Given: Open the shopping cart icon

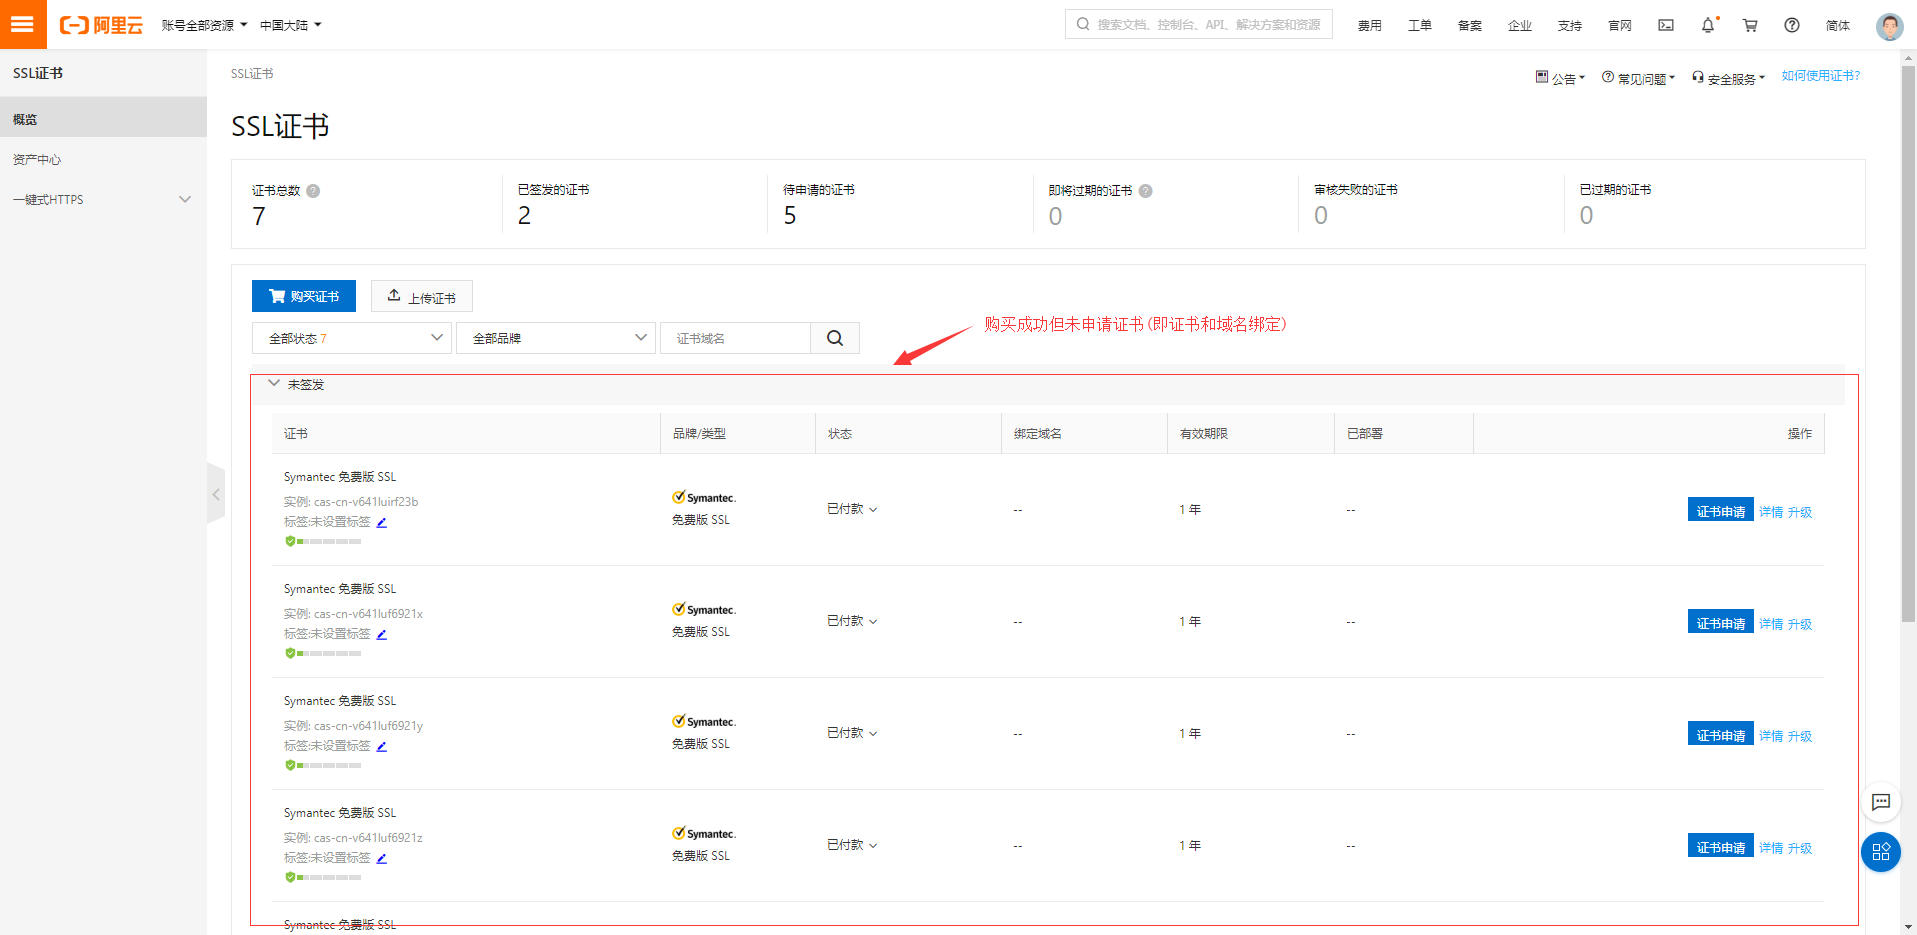Looking at the screenshot, I should point(1750,25).
